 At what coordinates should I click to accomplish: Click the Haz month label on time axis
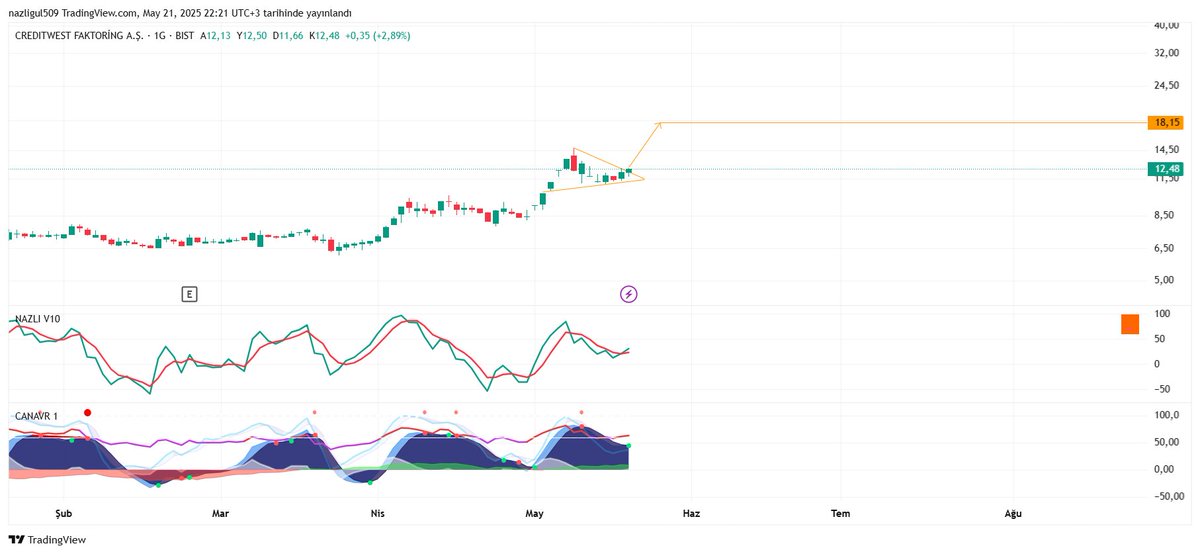click(691, 514)
